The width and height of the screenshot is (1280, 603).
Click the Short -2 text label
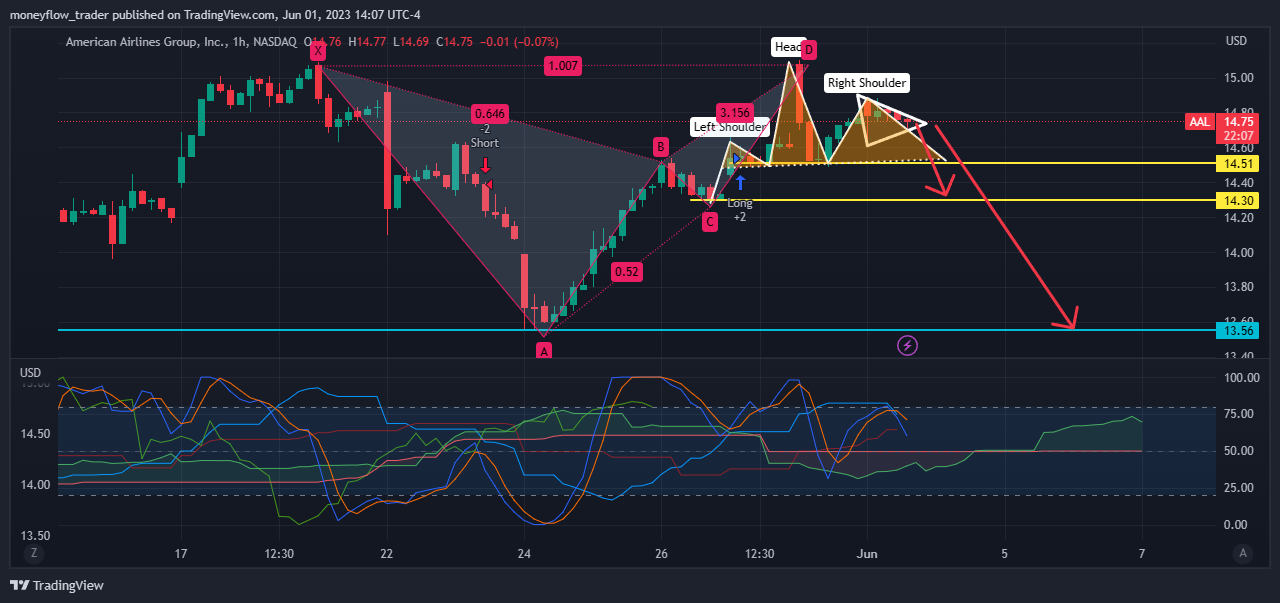(485, 136)
